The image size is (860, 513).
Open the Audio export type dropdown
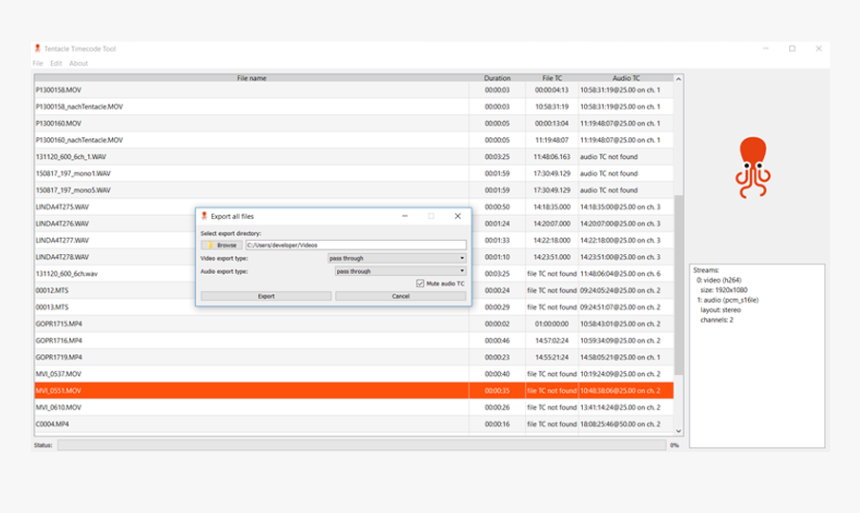click(400, 271)
